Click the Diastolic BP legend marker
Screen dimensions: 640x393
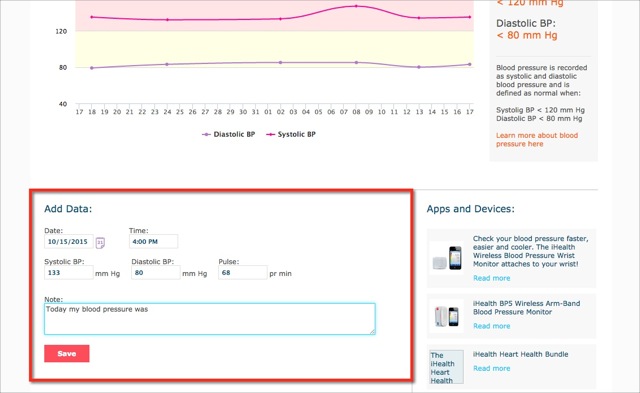pos(207,134)
